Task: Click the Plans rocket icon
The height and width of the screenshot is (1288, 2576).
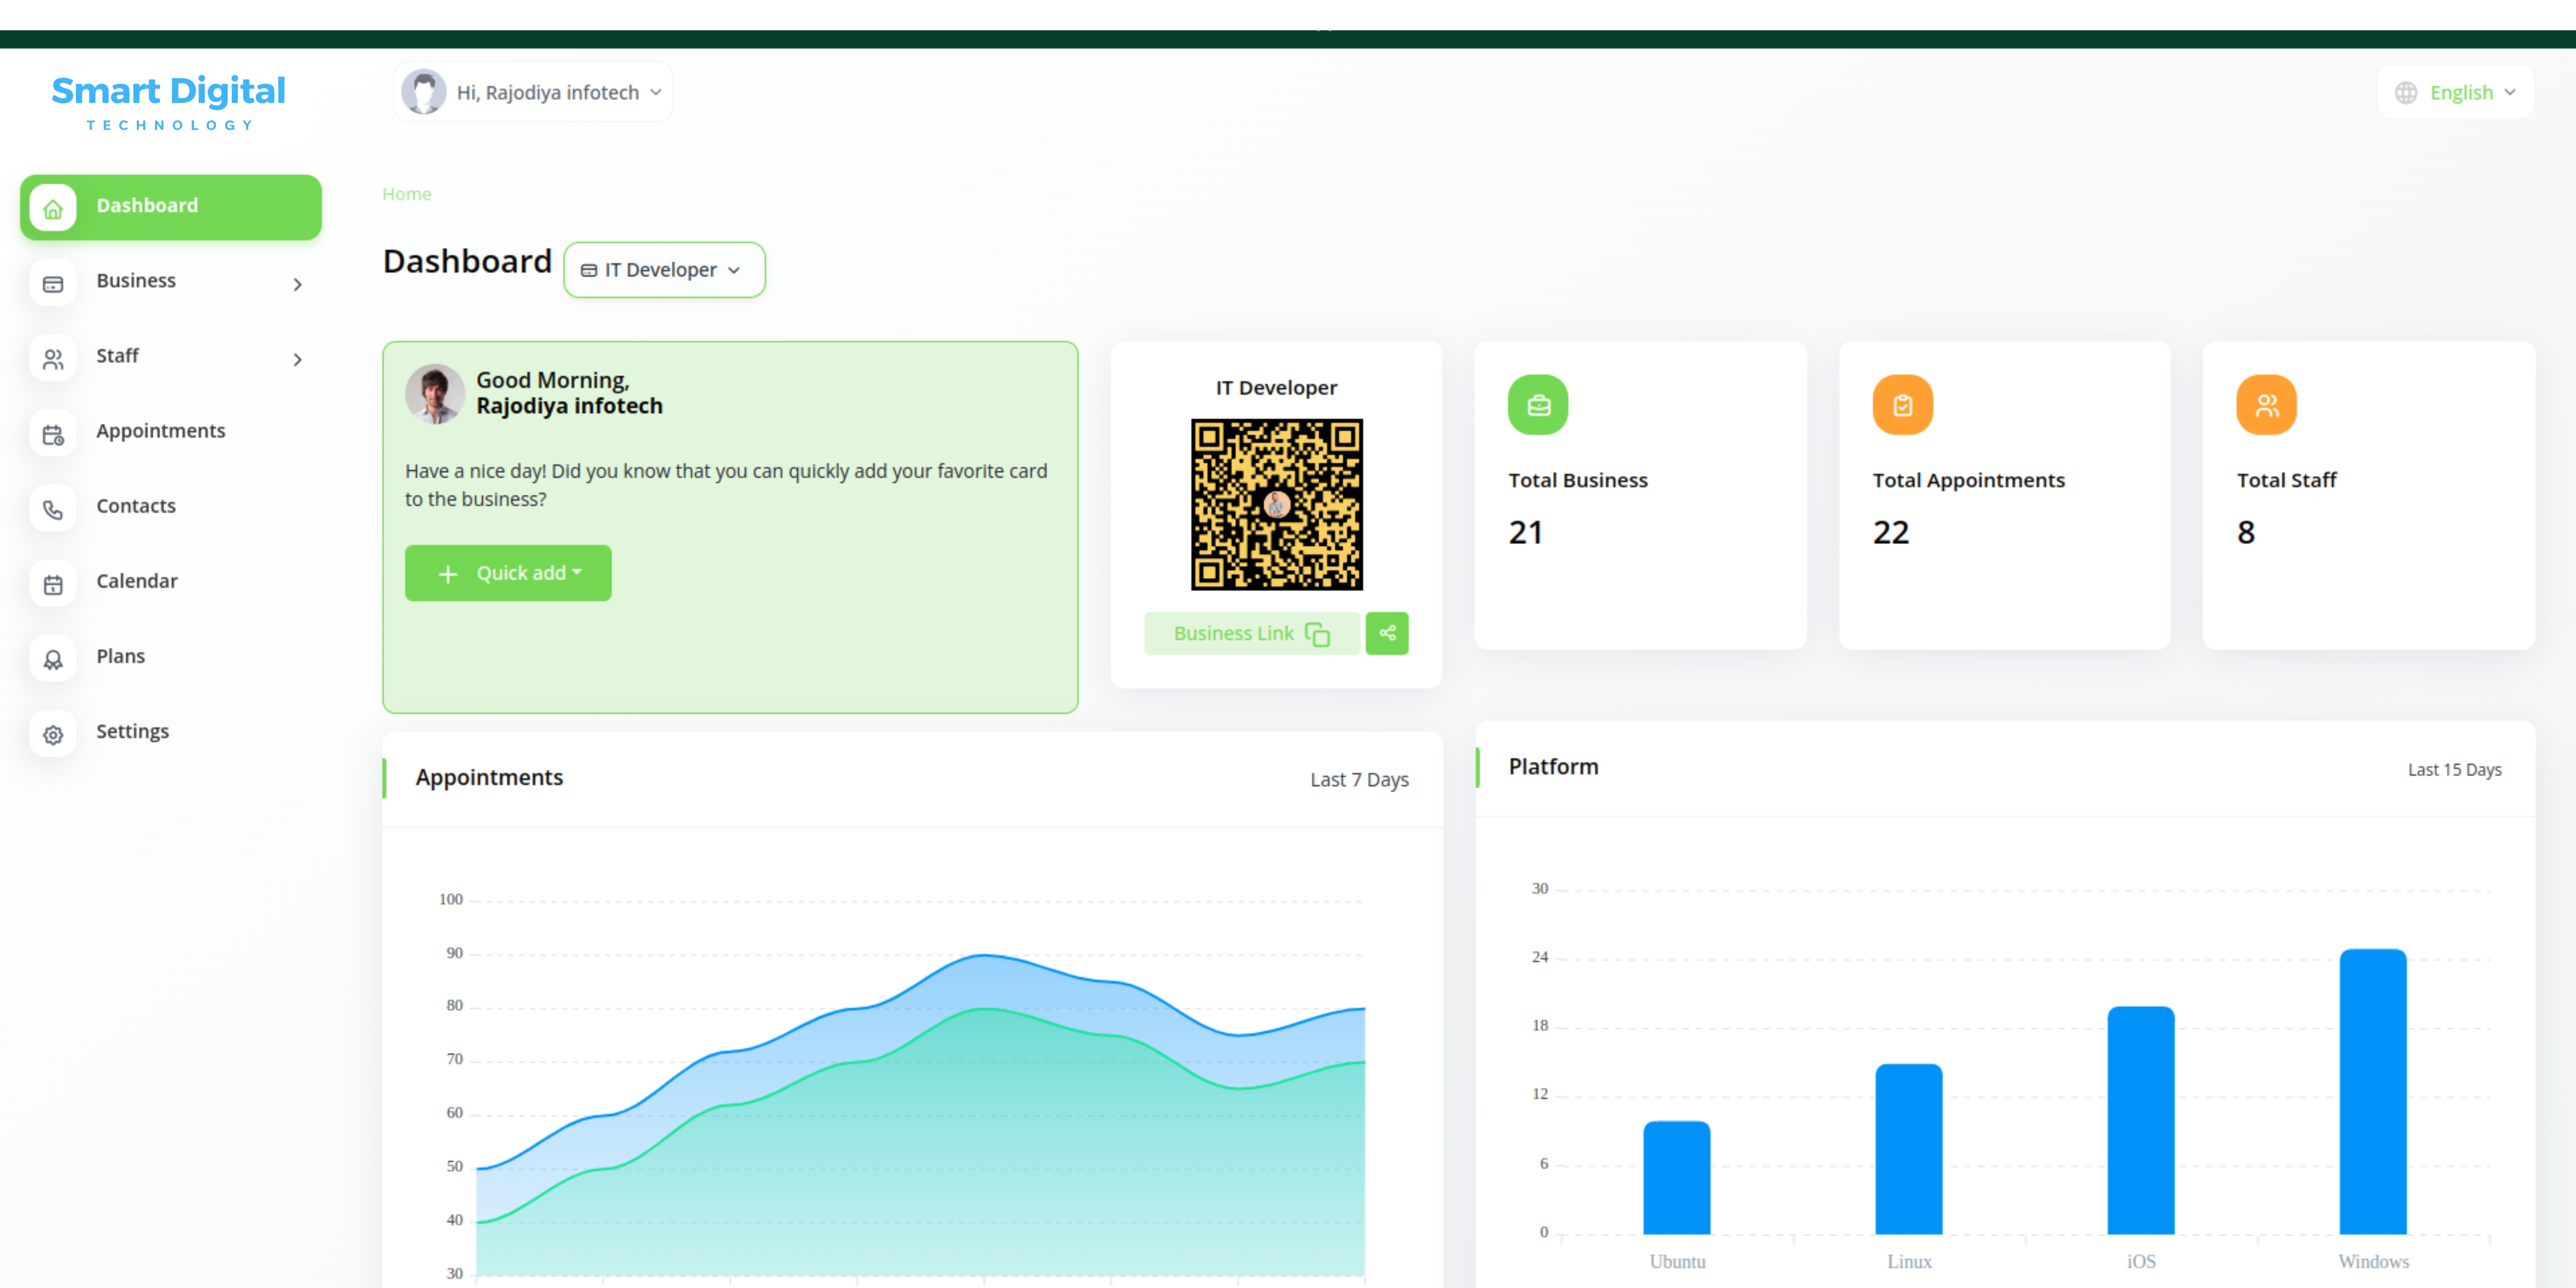Action: 53,659
